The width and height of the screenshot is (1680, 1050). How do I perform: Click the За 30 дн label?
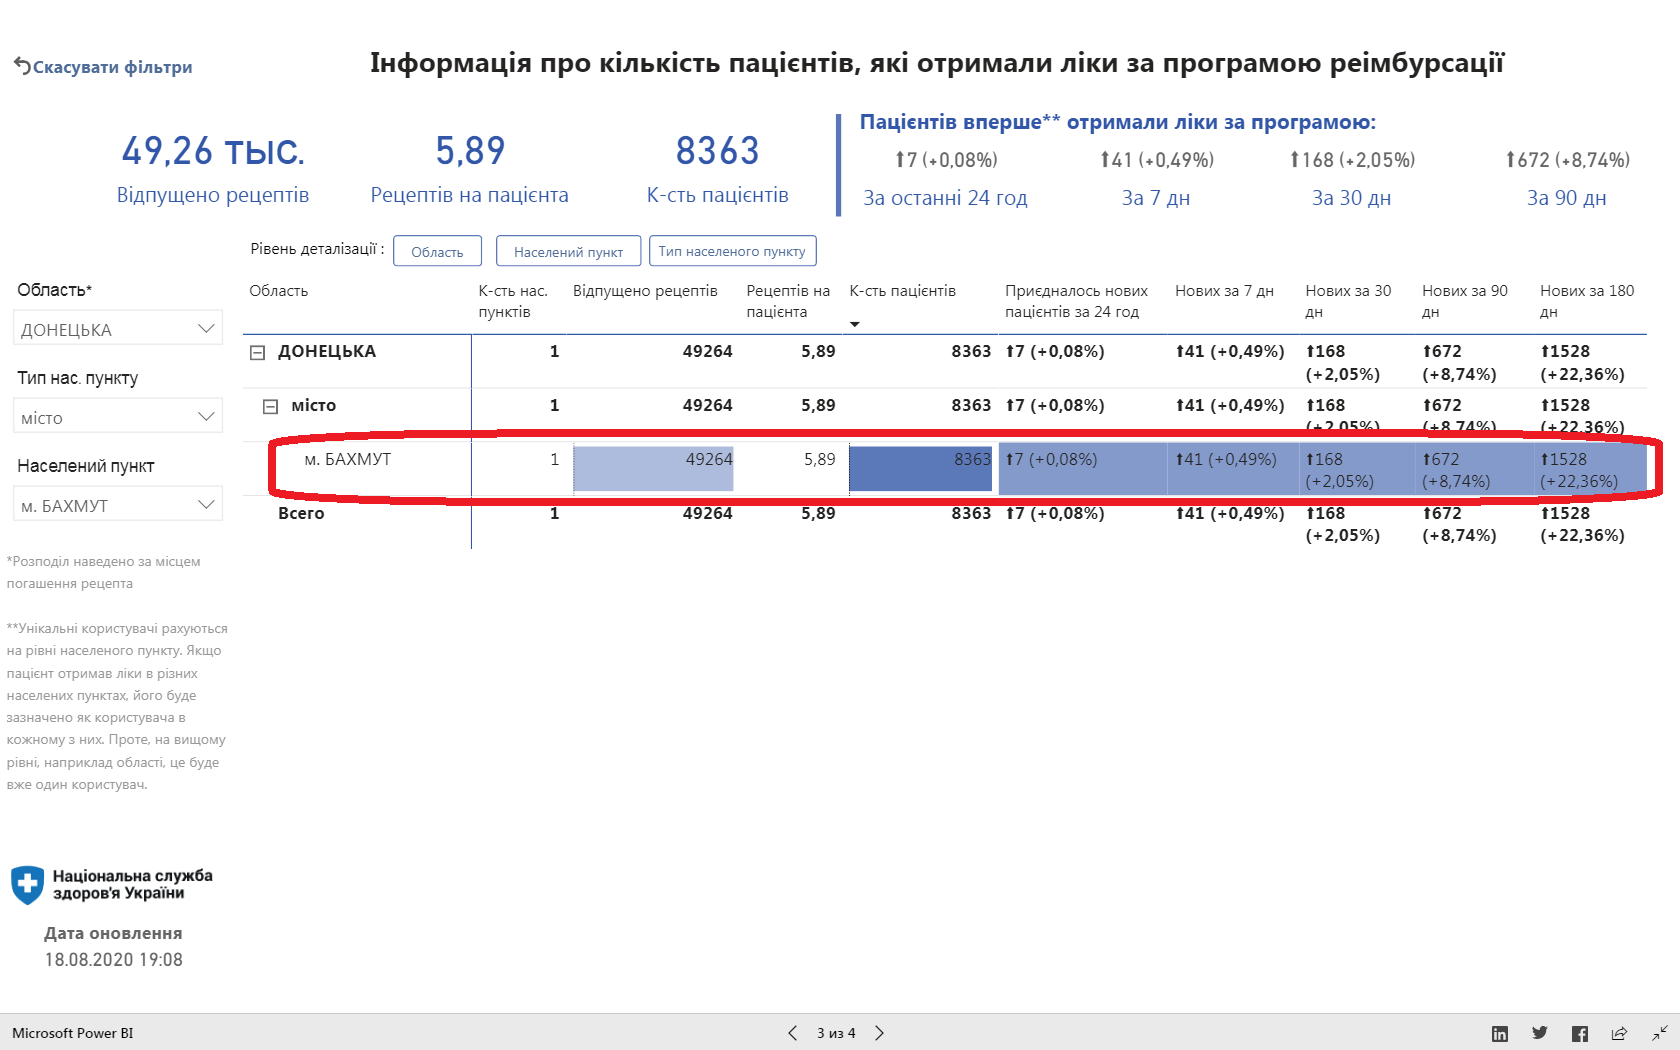point(1351,198)
